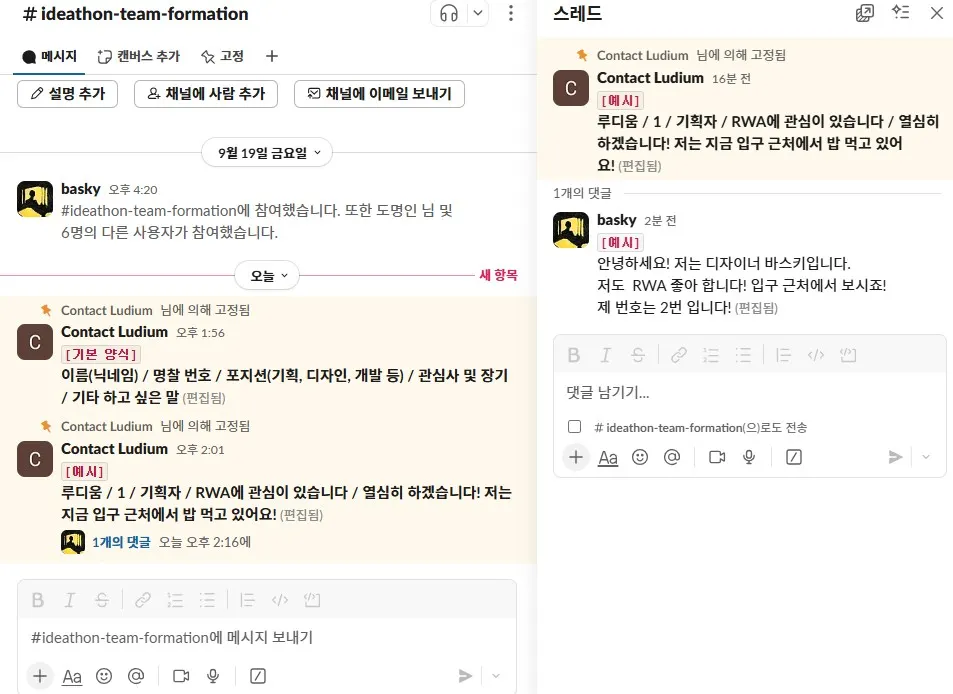Click 채널에 사람 추가 button

click(x=206, y=94)
